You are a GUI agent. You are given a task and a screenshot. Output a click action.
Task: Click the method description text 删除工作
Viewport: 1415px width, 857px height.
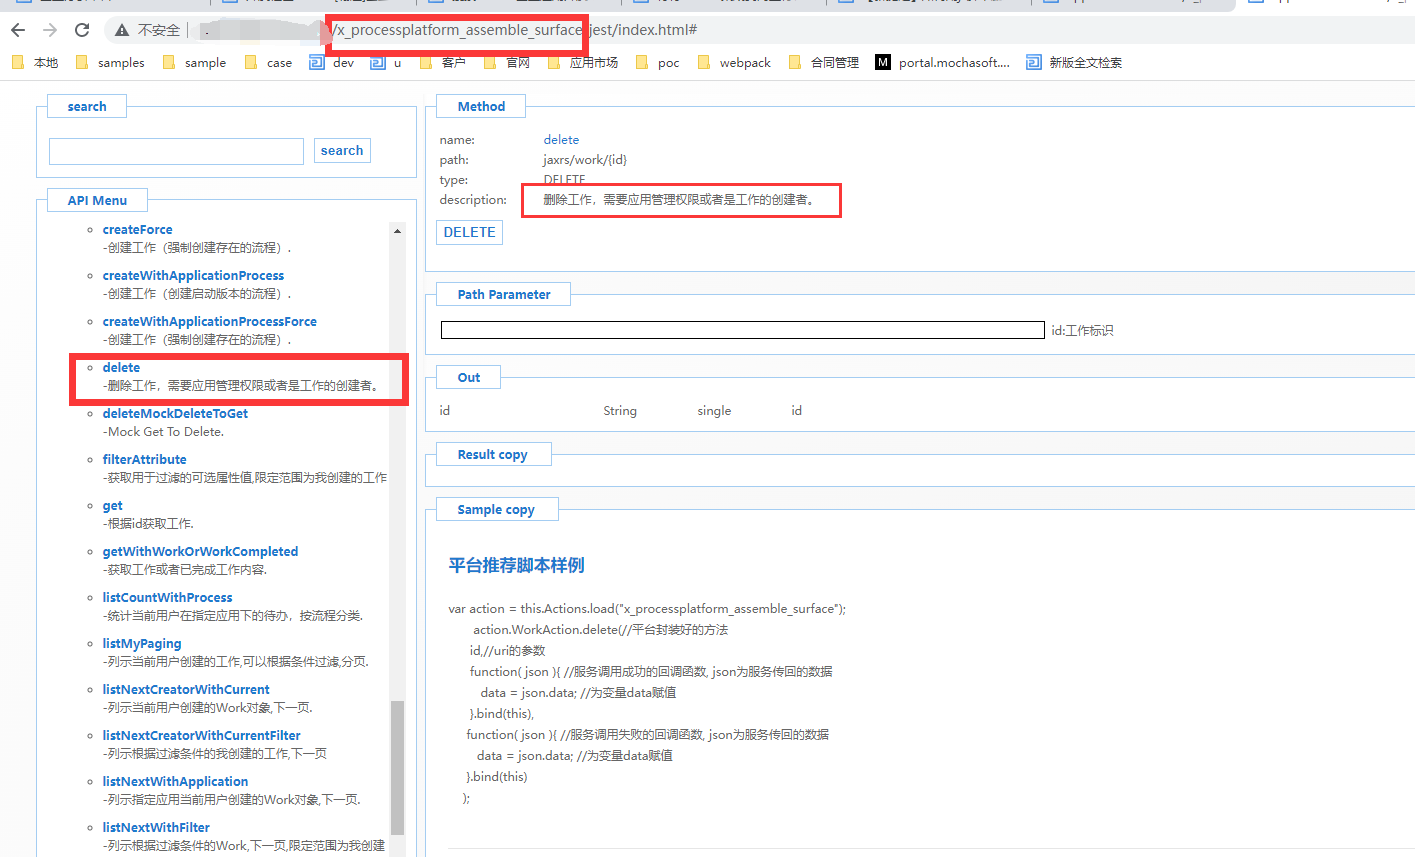tap(679, 199)
